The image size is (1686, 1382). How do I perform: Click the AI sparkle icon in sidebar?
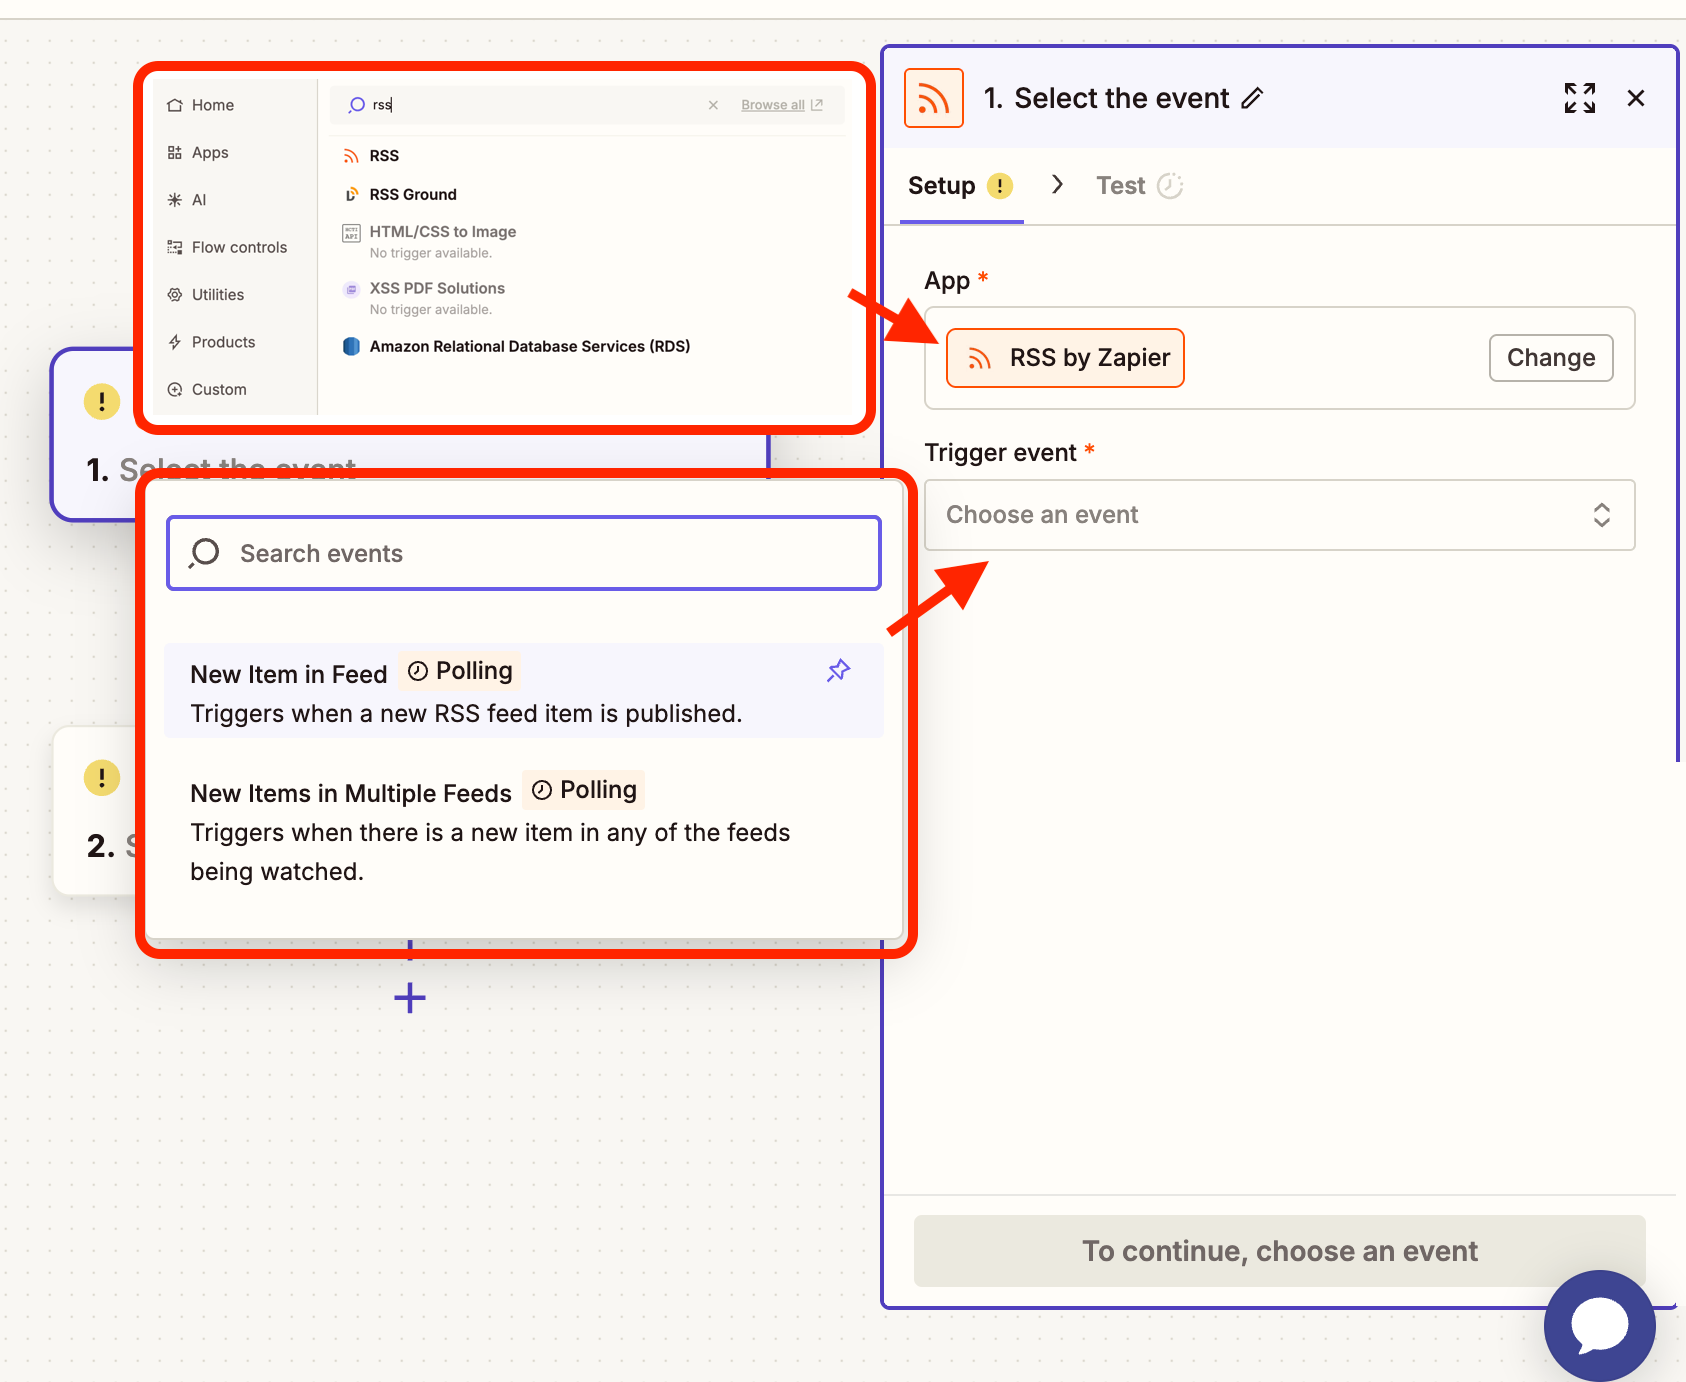[175, 200]
